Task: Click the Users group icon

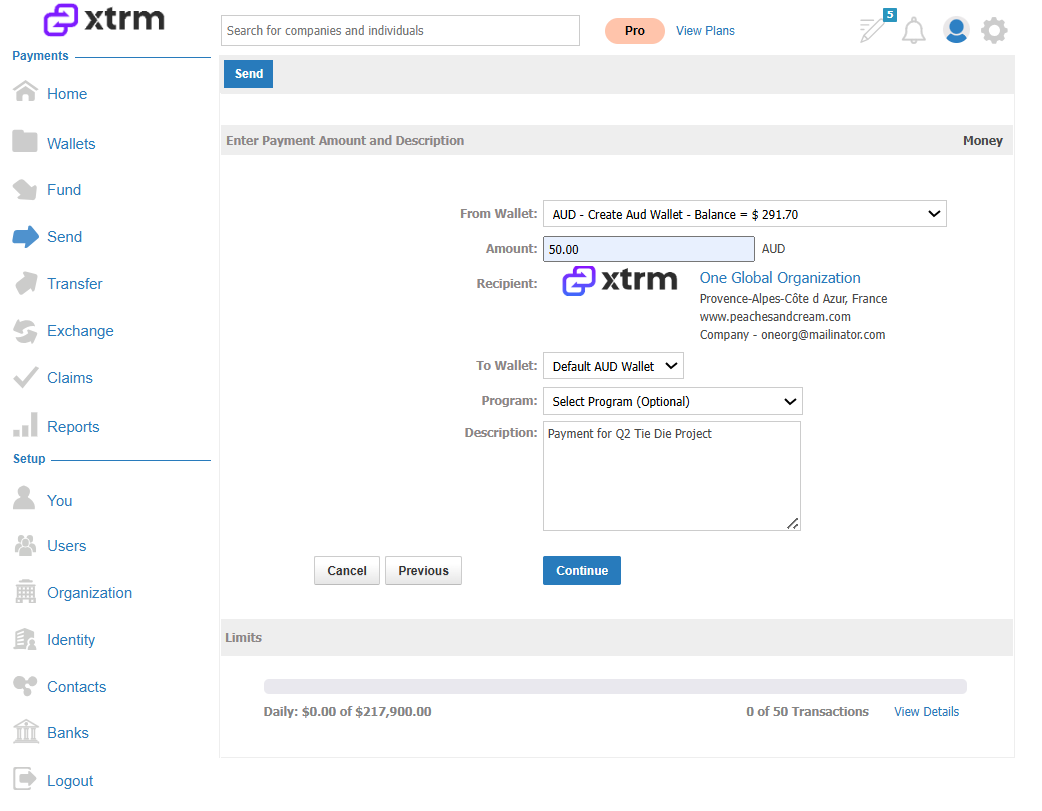Action: (25, 546)
